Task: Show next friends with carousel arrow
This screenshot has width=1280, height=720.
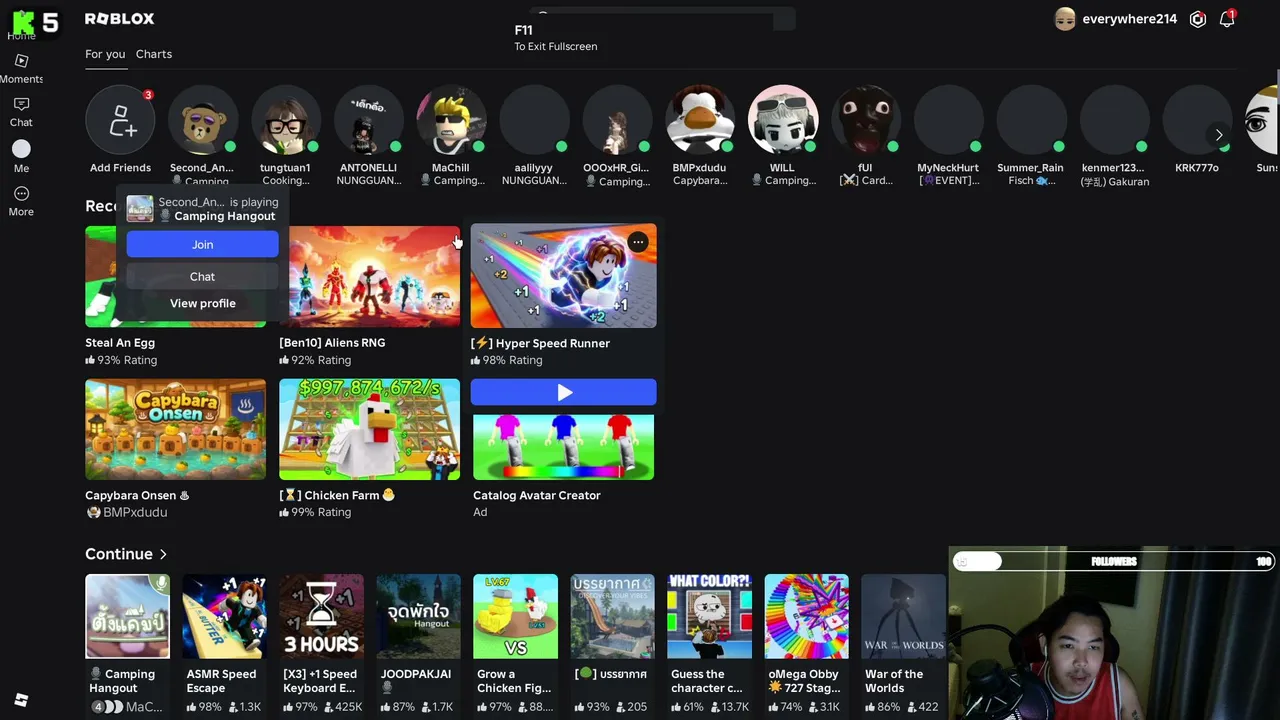Action: (1219, 135)
